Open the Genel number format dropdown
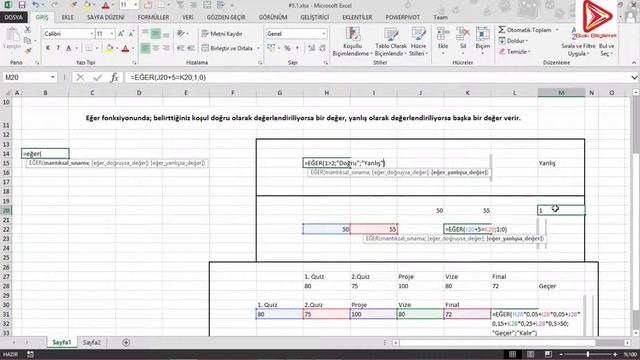Screen dimensions: 640x360 [324, 33]
